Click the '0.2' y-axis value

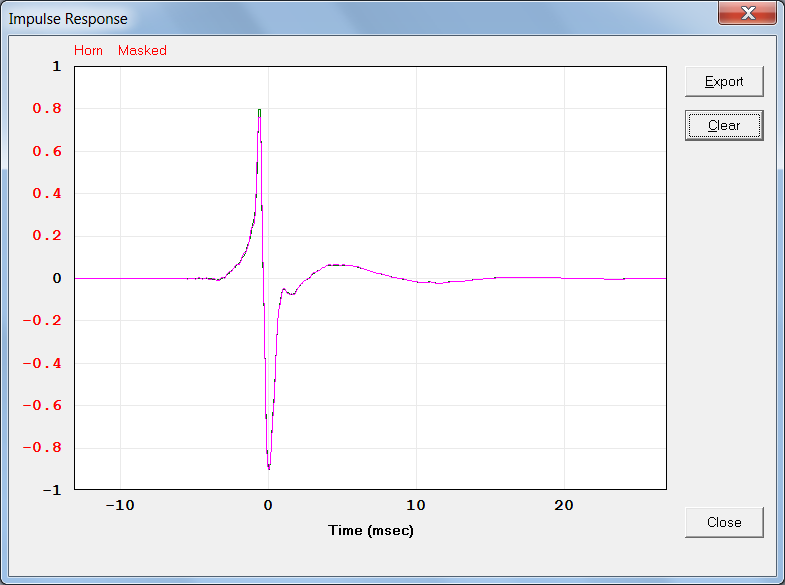pyautogui.click(x=47, y=235)
